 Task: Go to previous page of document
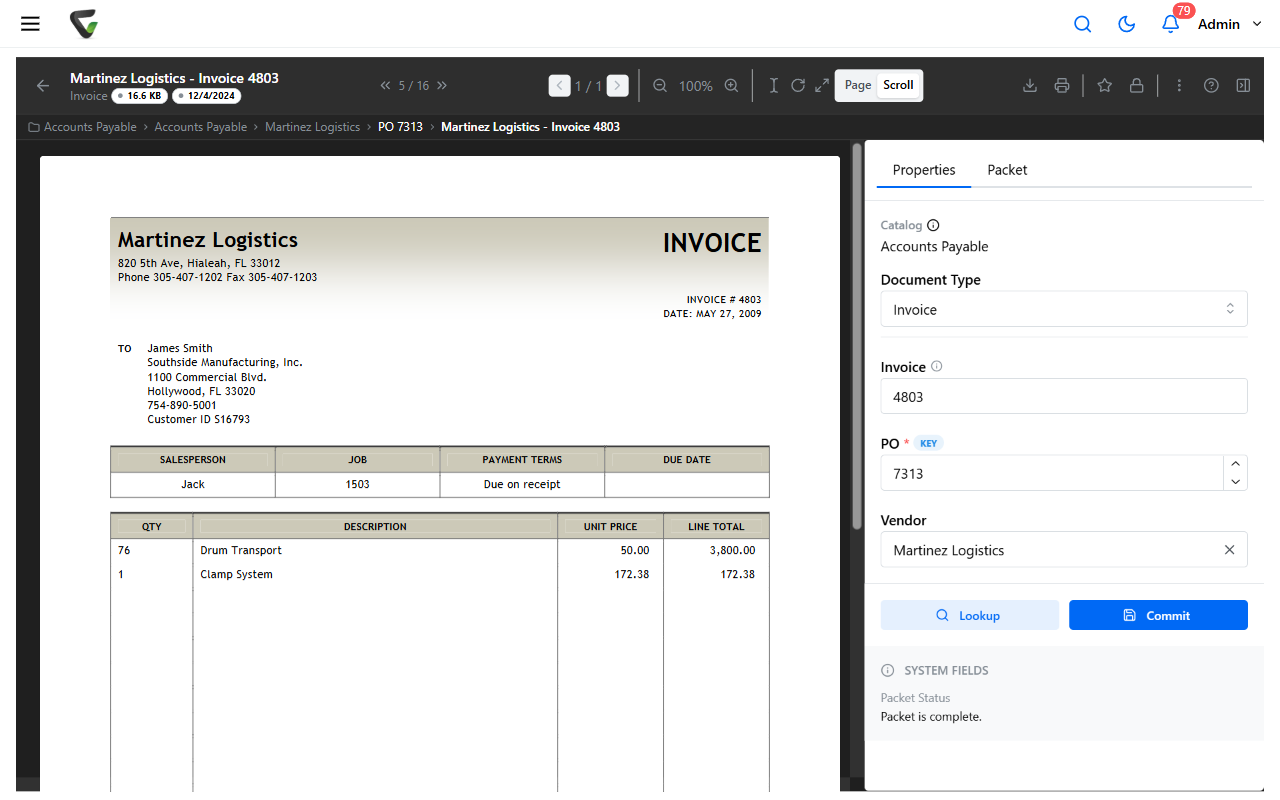560,86
